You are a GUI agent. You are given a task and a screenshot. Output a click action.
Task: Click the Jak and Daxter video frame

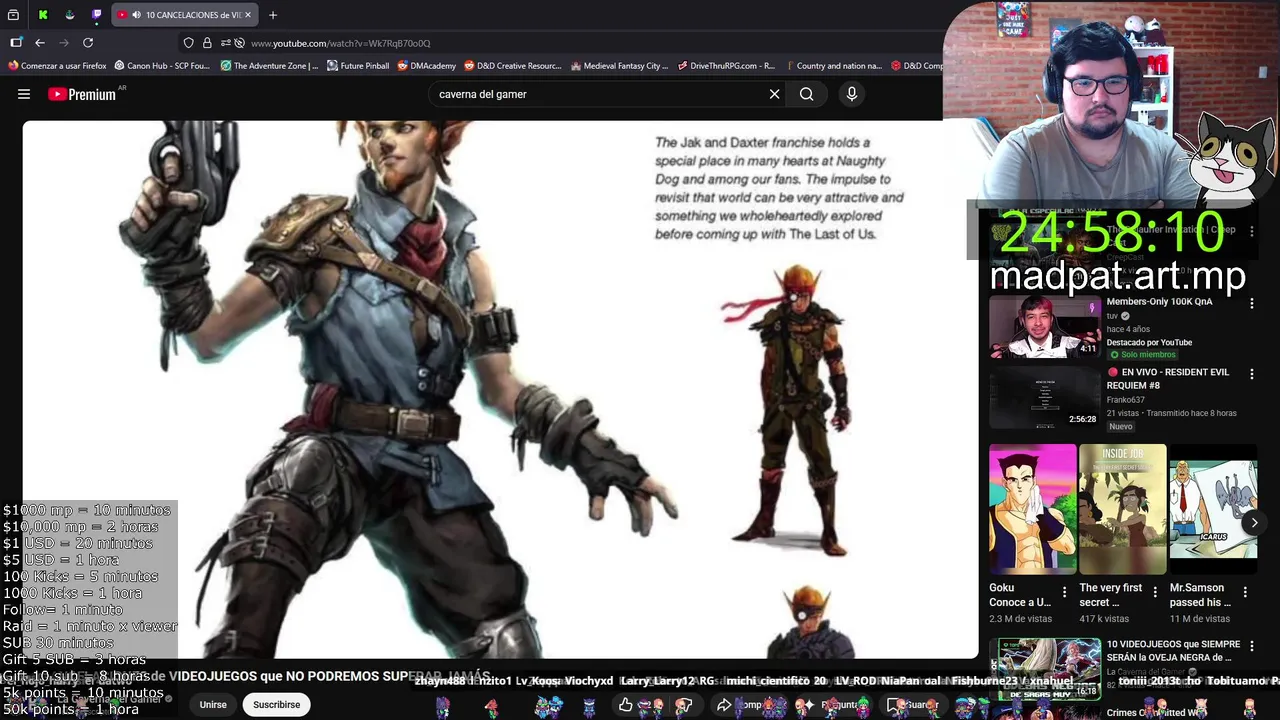(x=500, y=390)
